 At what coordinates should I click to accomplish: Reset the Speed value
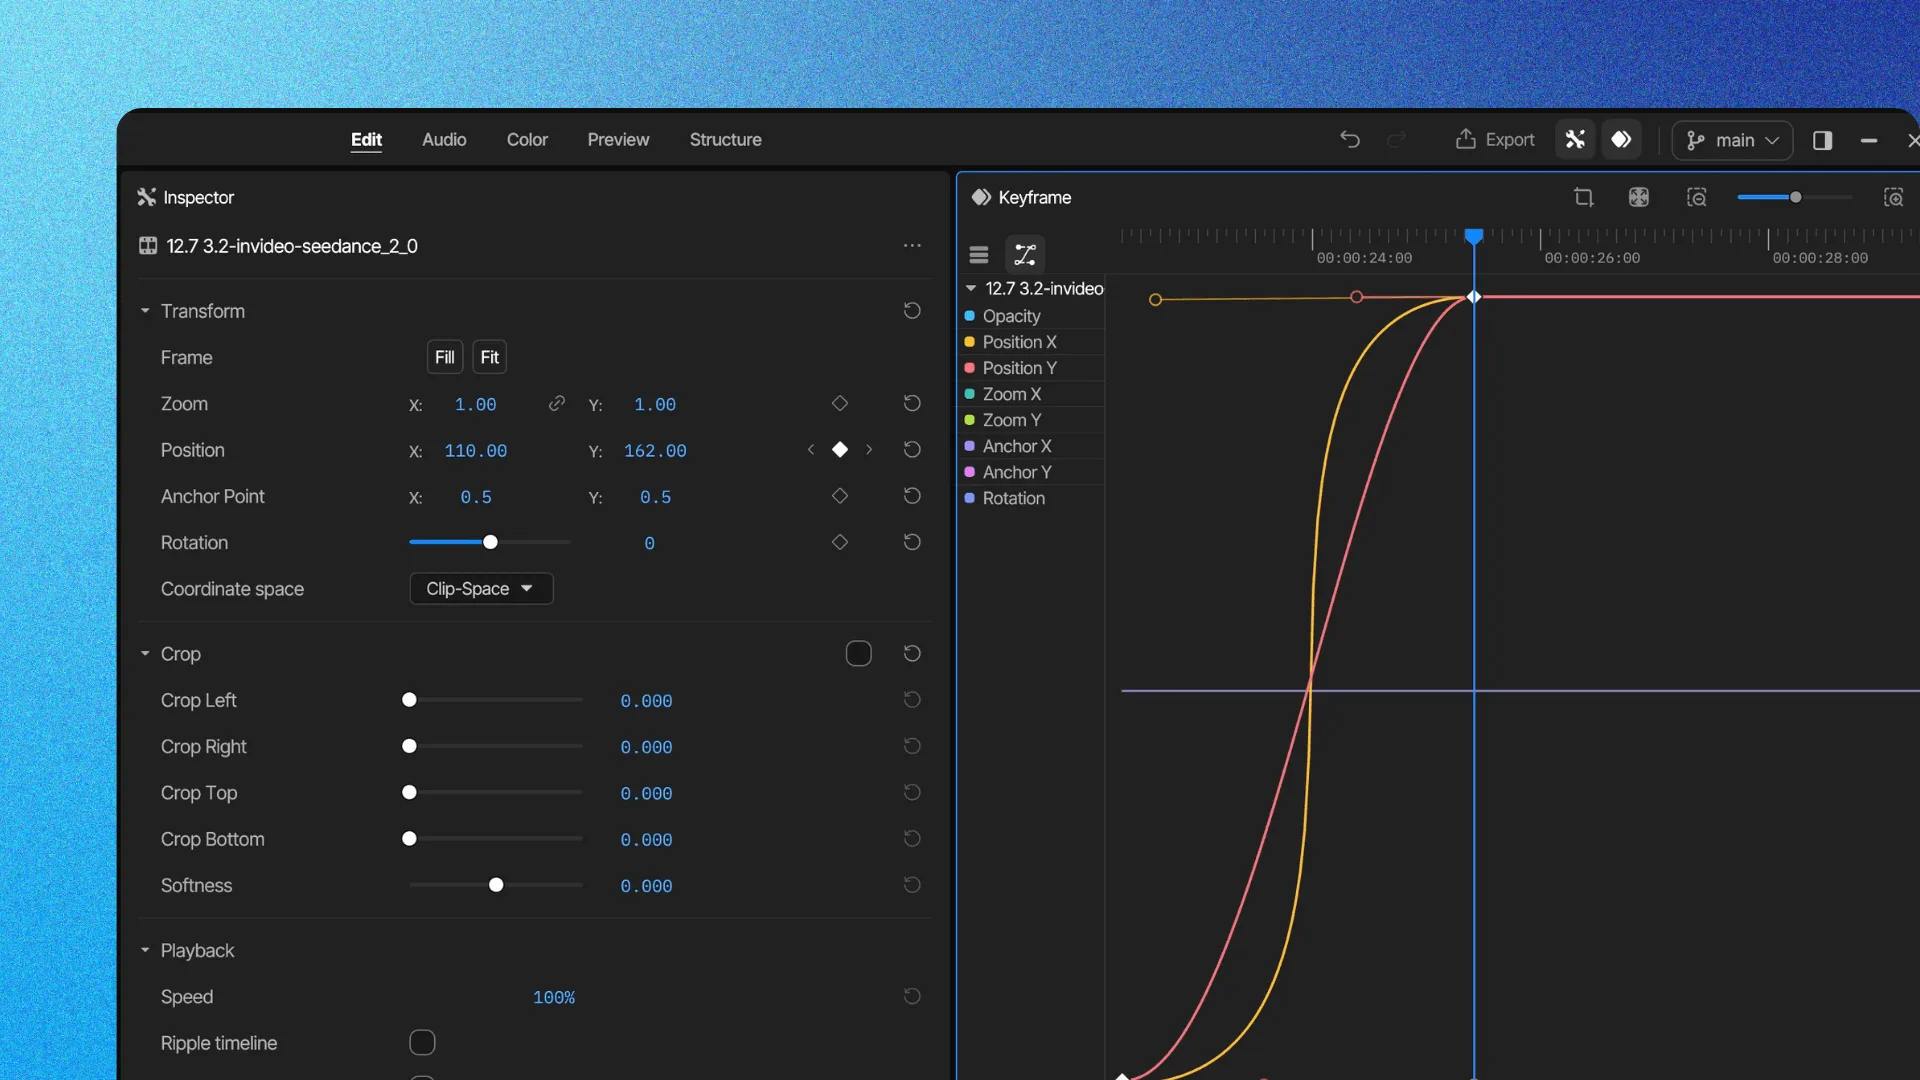(912, 997)
